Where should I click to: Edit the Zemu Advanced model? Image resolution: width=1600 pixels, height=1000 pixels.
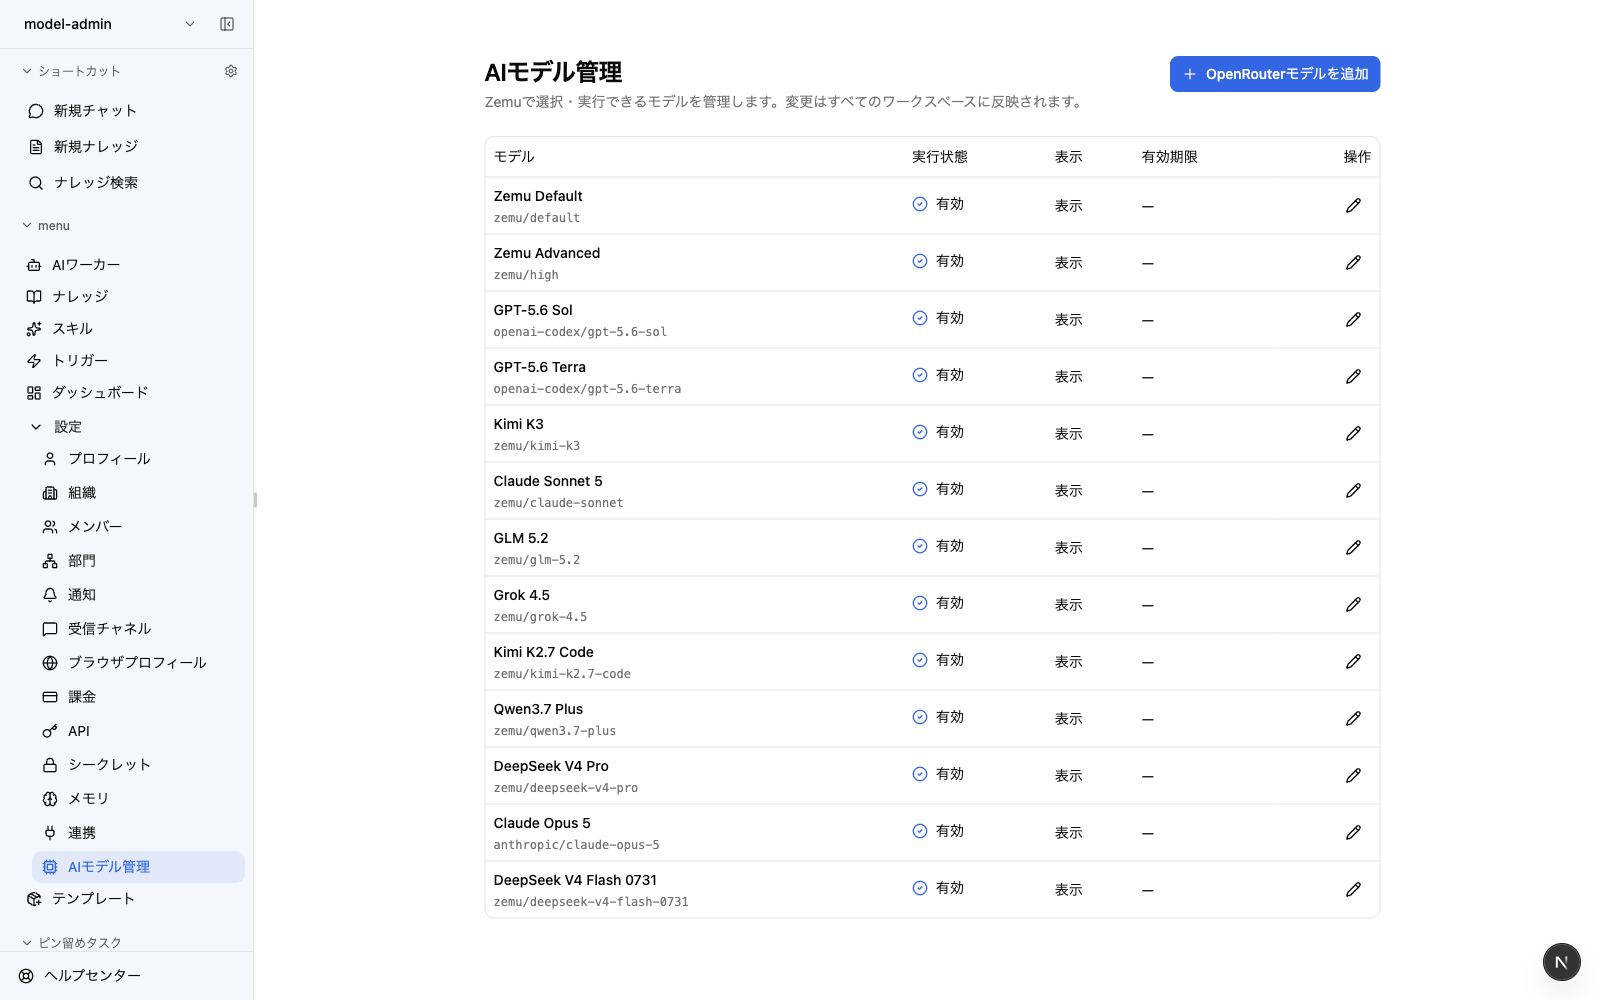(x=1353, y=262)
